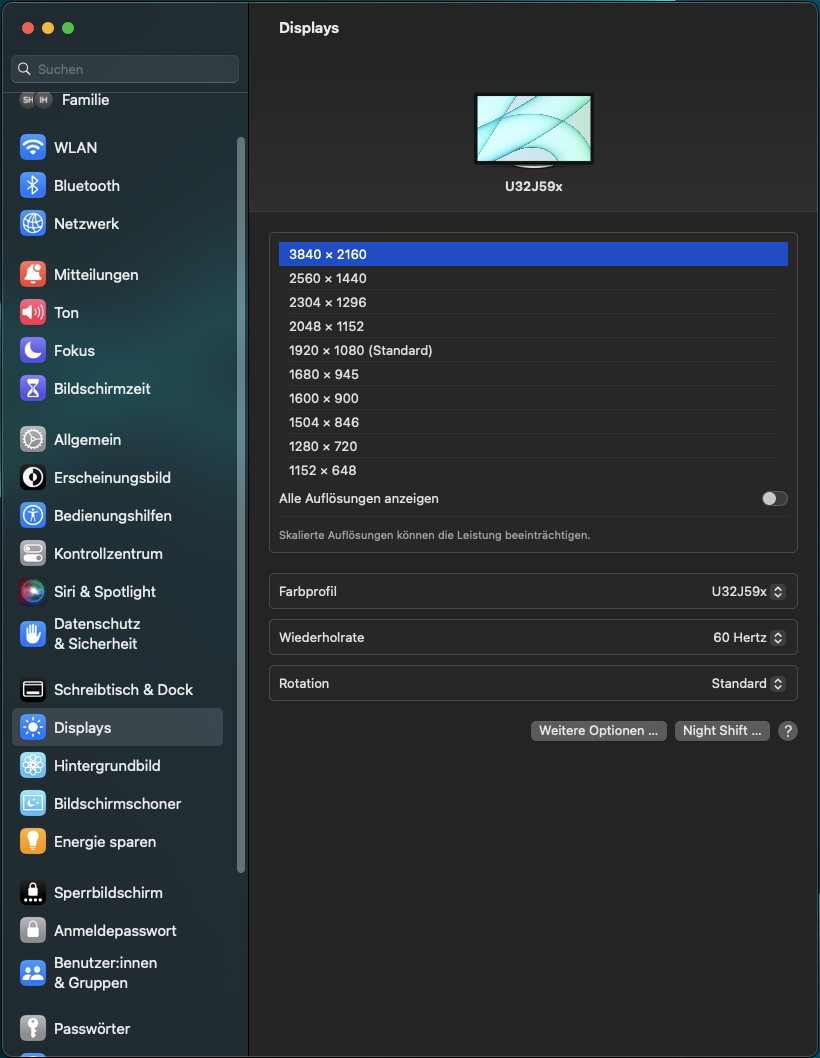The width and height of the screenshot is (820, 1058).
Task: Click the Suchen search field
Action: tap(125, 69)
